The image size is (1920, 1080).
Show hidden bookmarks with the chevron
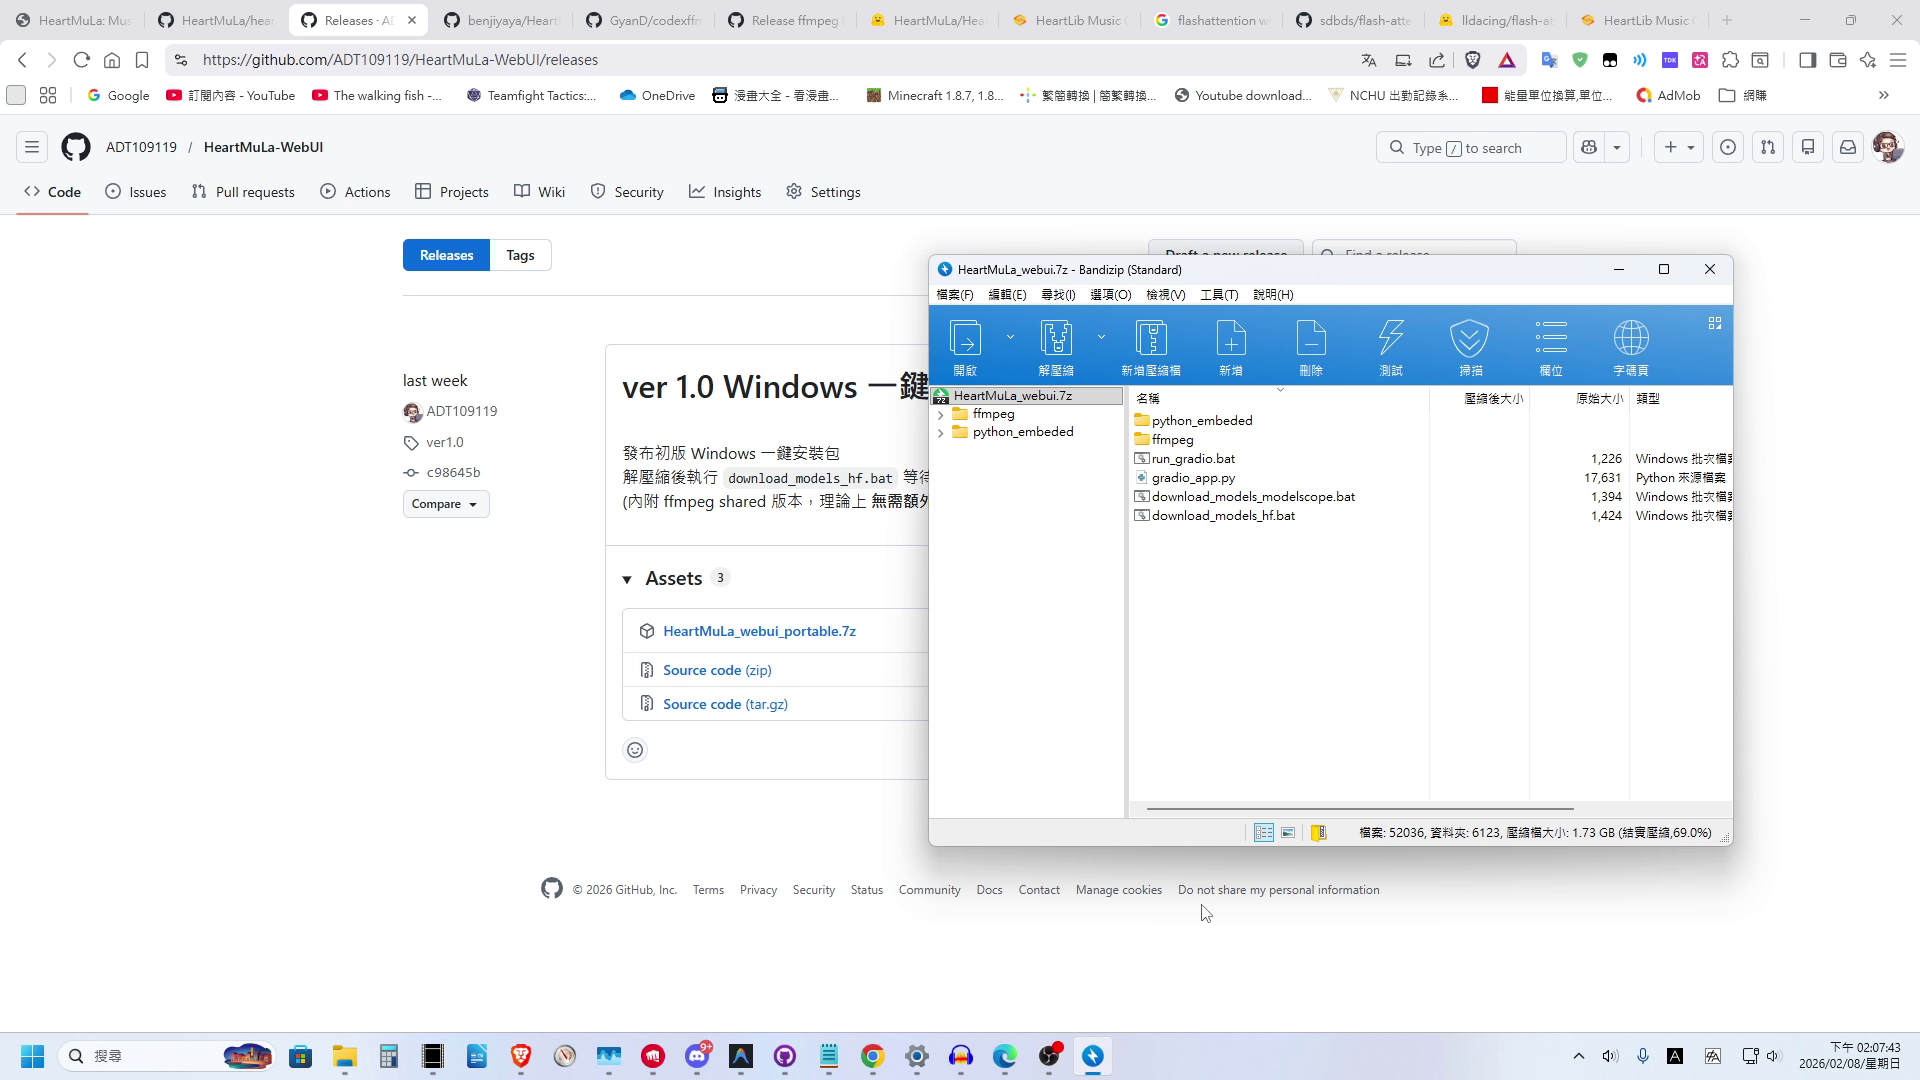pyautogui.click(x=1884, y=95)
